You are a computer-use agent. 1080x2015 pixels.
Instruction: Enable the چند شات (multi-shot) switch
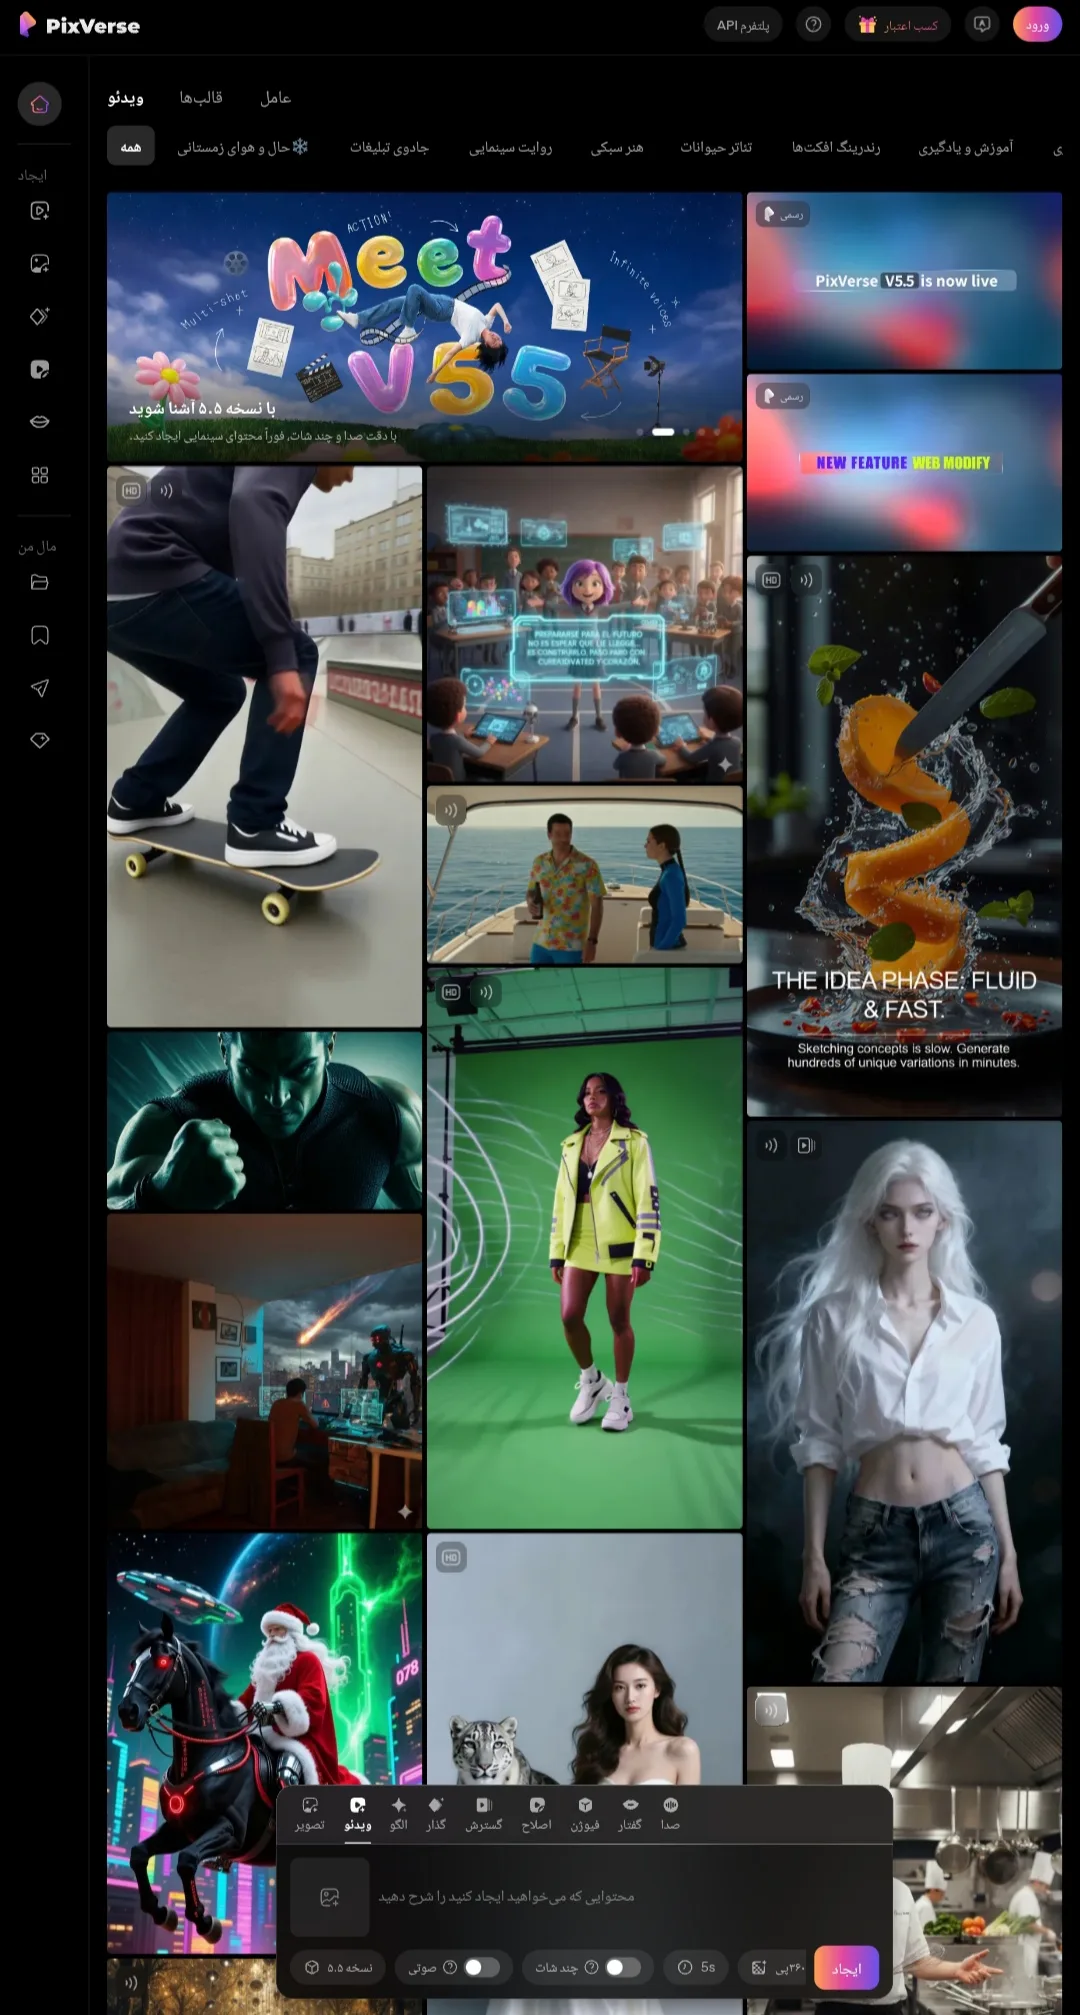pyautogui.click(x=622, y=1967)
